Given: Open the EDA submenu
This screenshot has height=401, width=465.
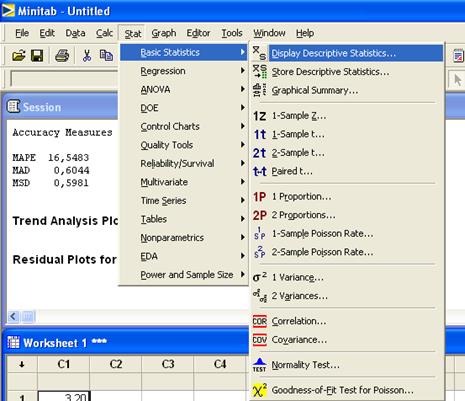Looking at the screenshot, I should [x=183, y=256].
